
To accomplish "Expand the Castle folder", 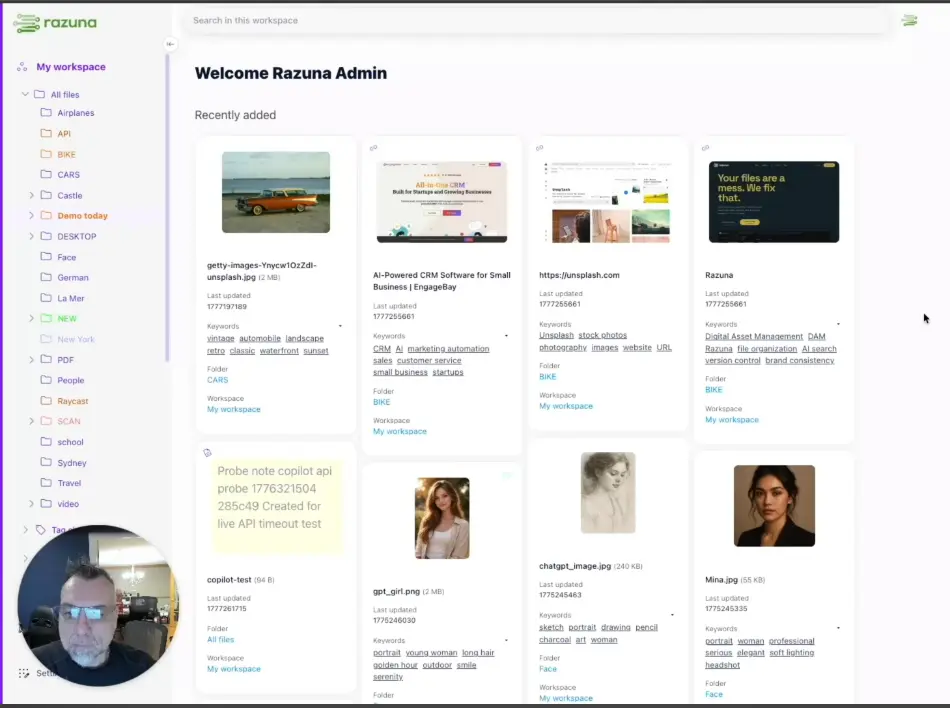I will (32, 195).
